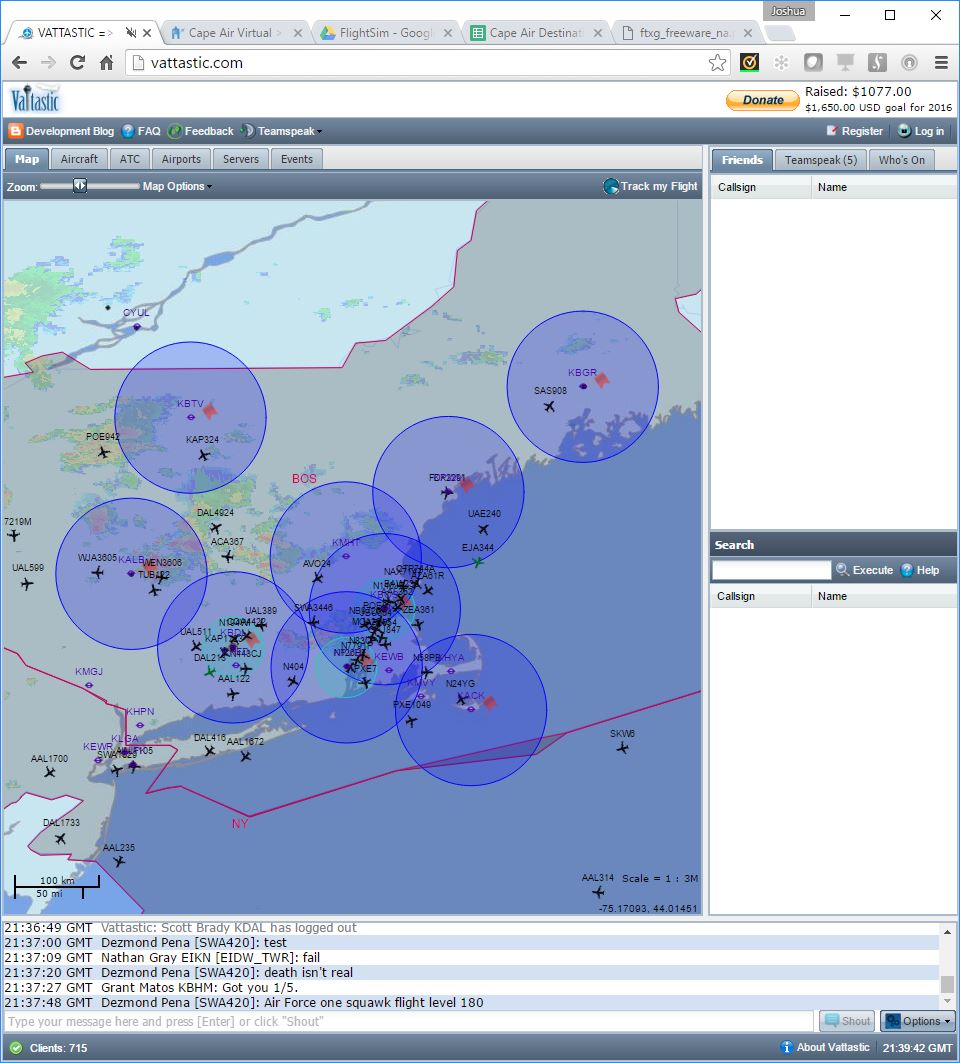Click the browser Home icon
This screenshot has width=960, height=1063.
106,63
